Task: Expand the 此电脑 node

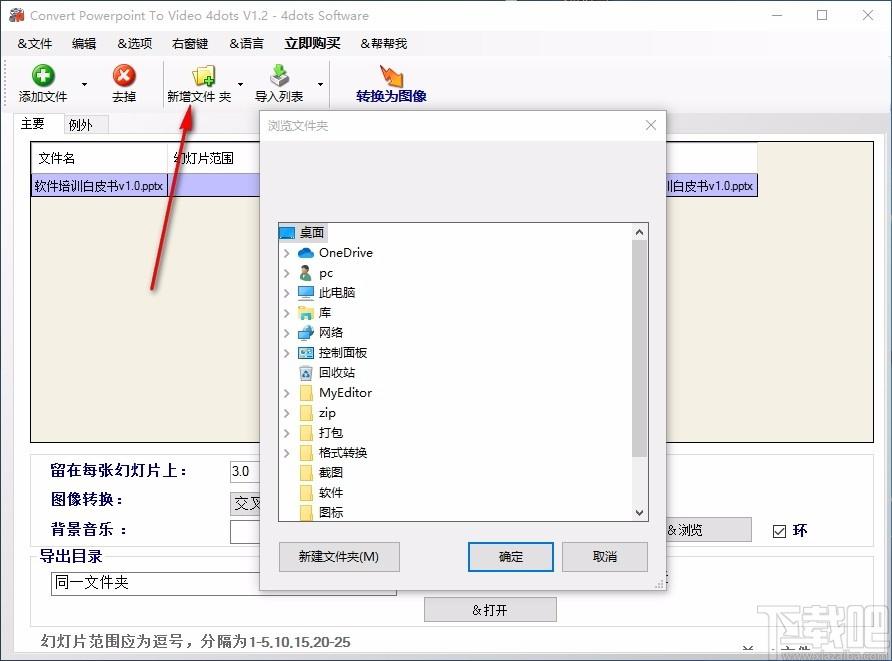Action: 287,293
